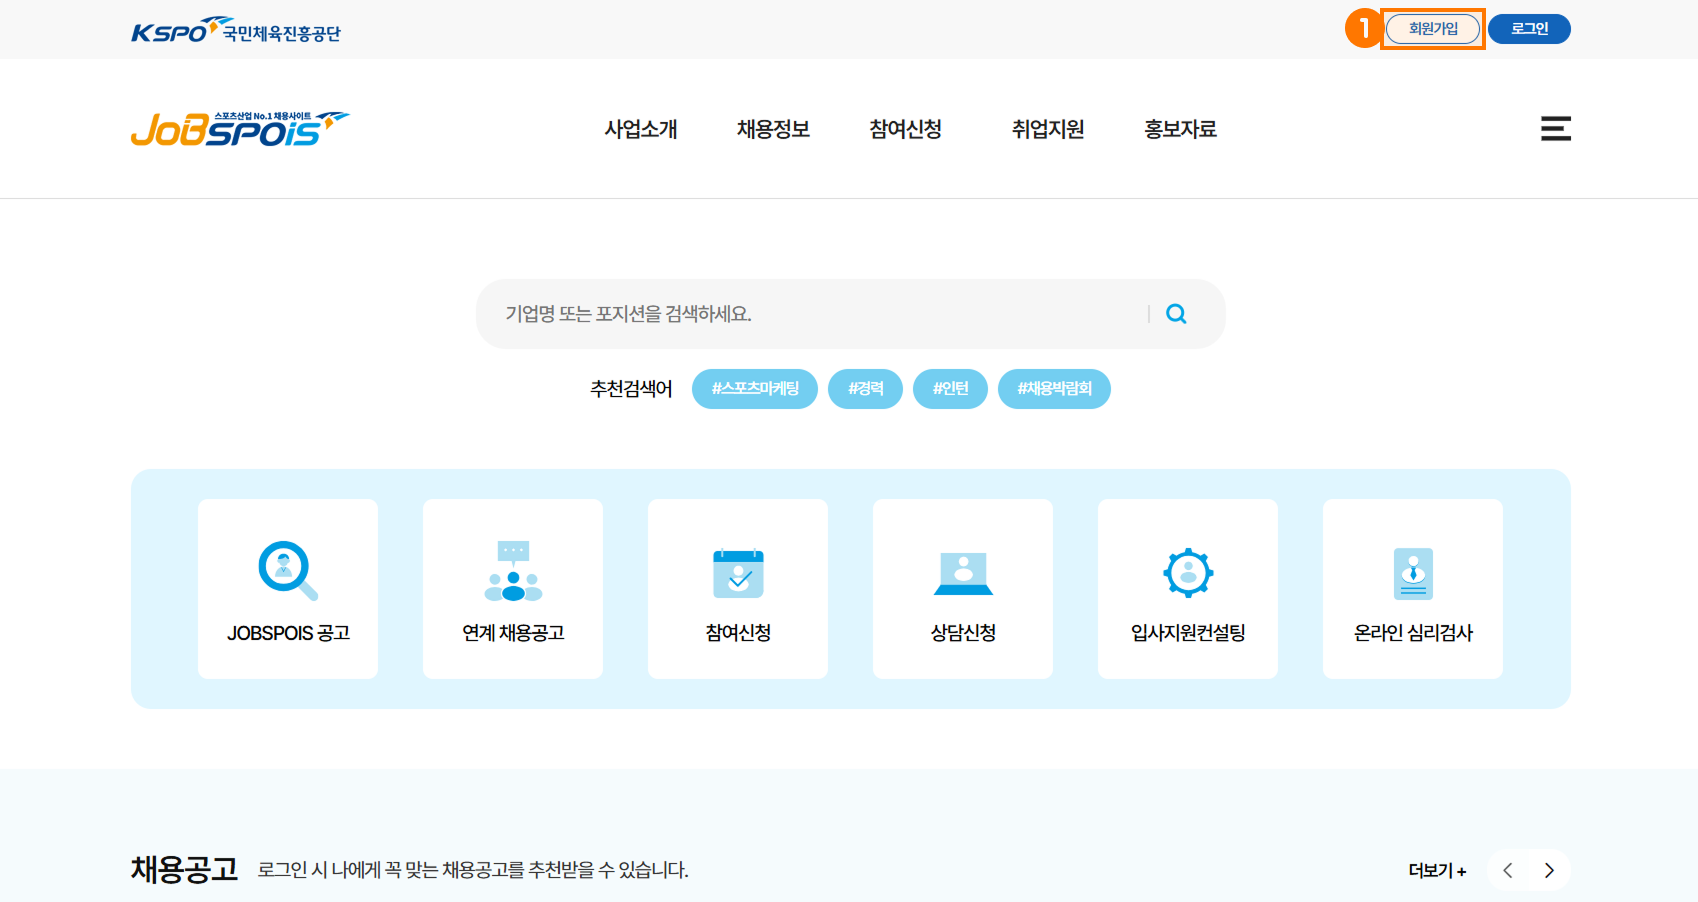Select the 연계 채용공고 icon card
The image size is (1698, 902).
[x=513, y=589]
